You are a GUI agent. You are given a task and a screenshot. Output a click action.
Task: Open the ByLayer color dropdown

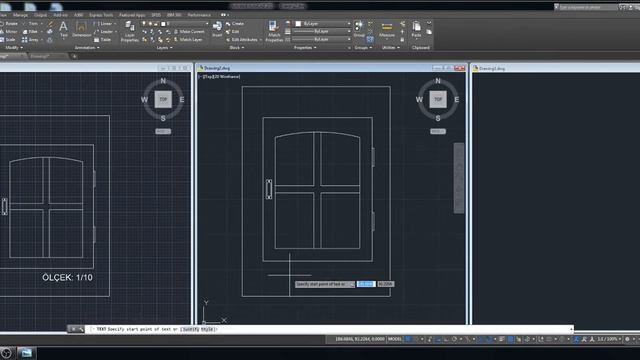(x=322, y=24)
